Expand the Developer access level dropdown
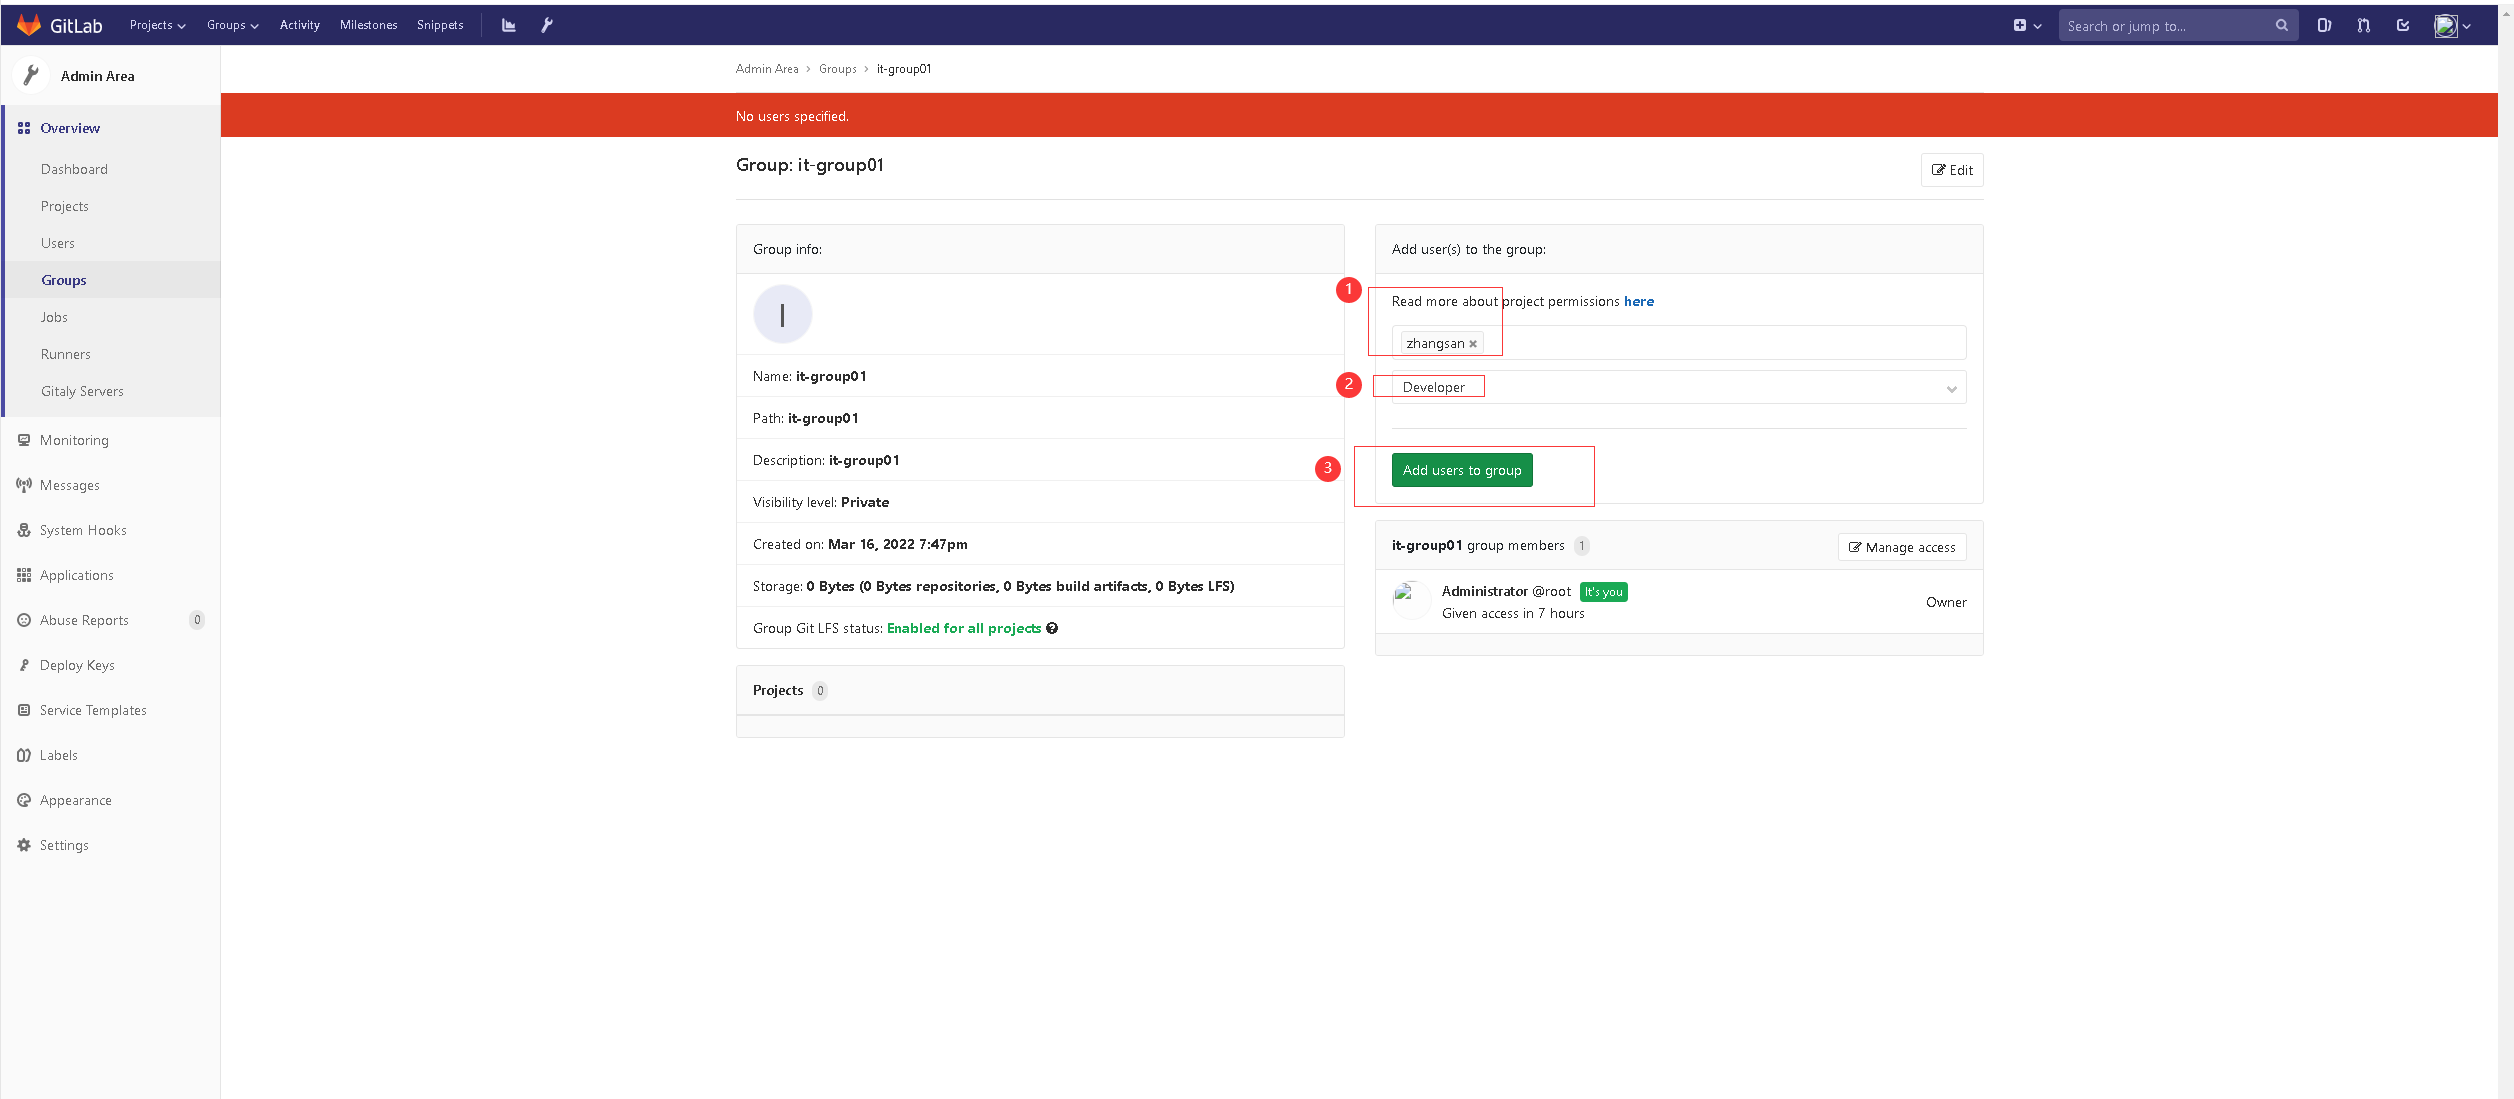The image size is (2514, 1099). tap(1678, 388)
